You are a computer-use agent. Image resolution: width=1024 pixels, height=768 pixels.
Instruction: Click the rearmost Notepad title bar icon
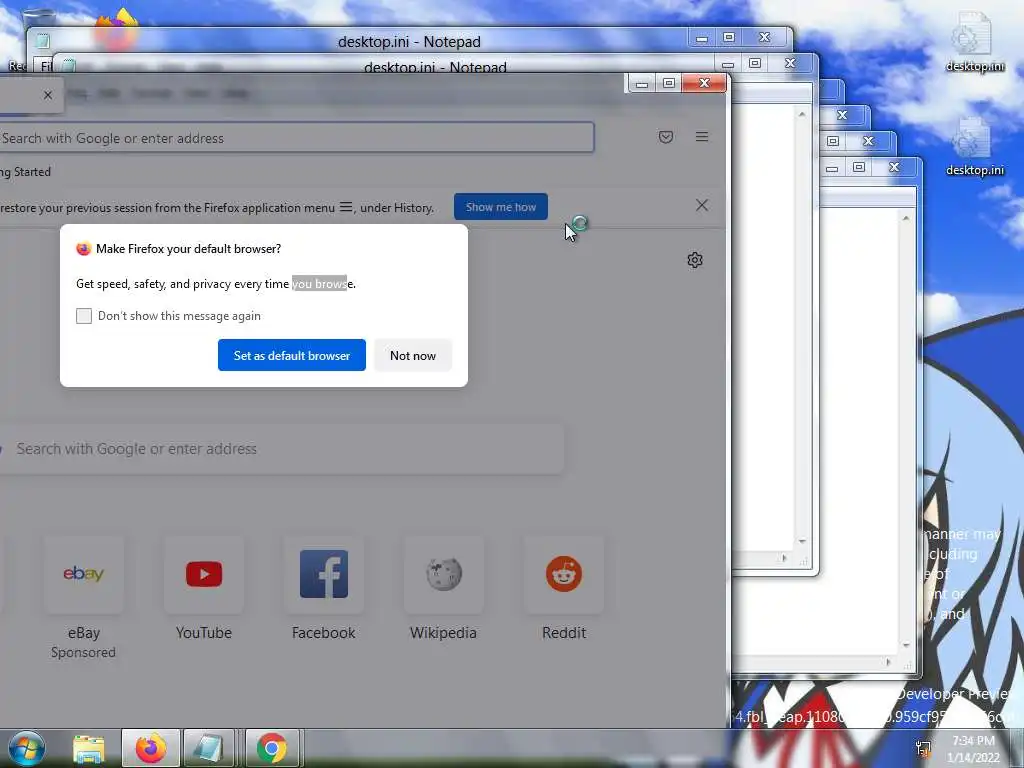pyautogui.click(x=42, y=41)
